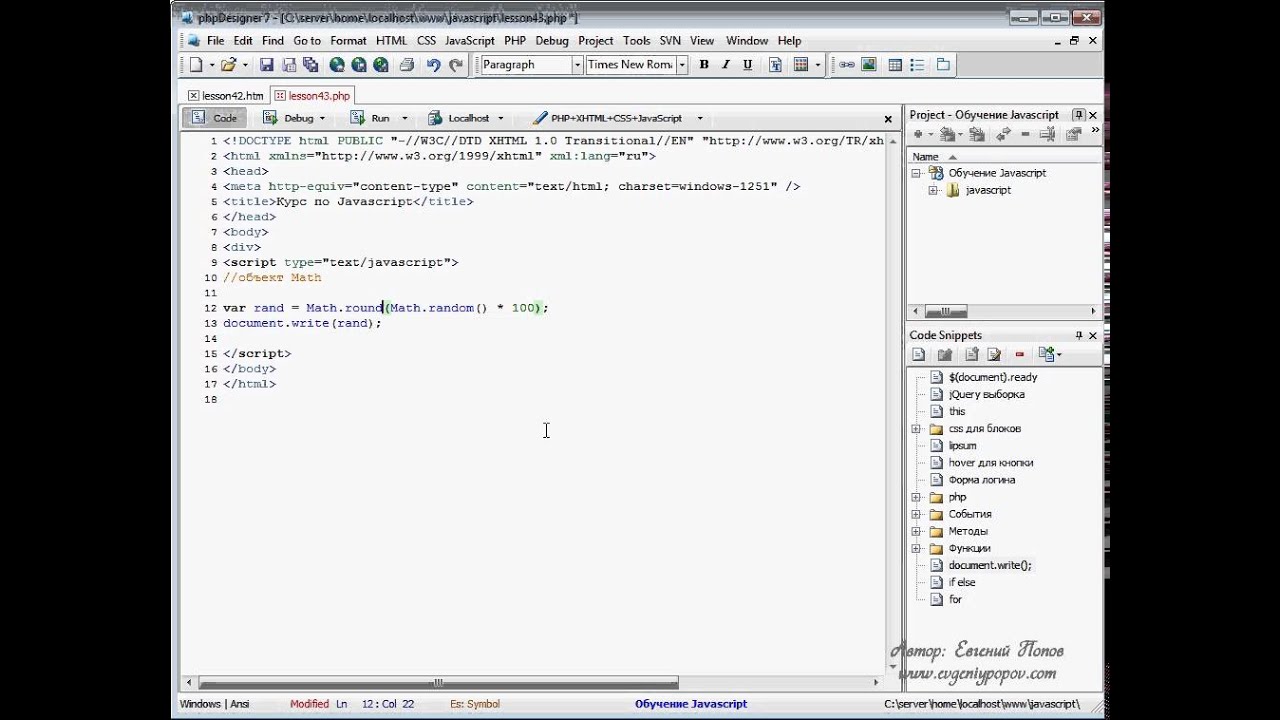The image size is (1280, 720).
Task: Click the edit snippet pencil icon
Action: tap(994, 354)
